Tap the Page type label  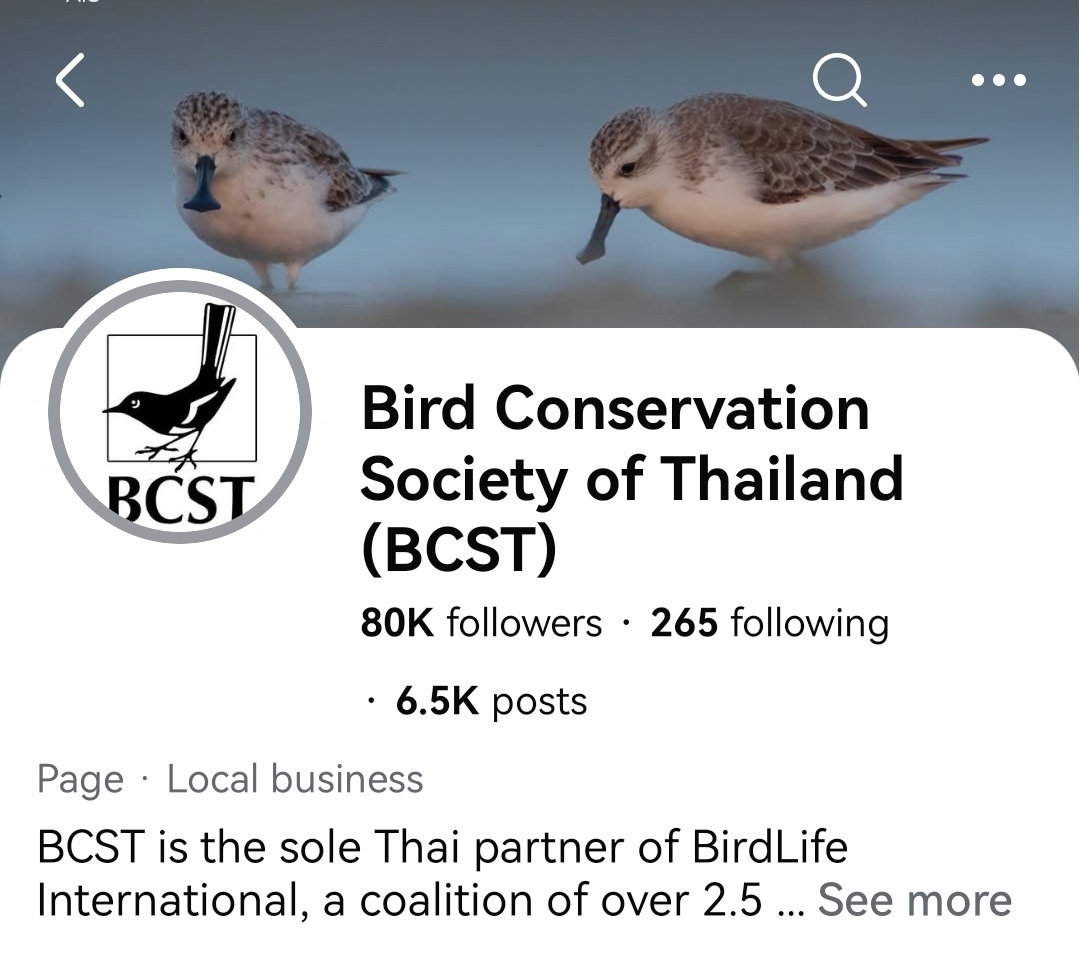tap(81, 779)
